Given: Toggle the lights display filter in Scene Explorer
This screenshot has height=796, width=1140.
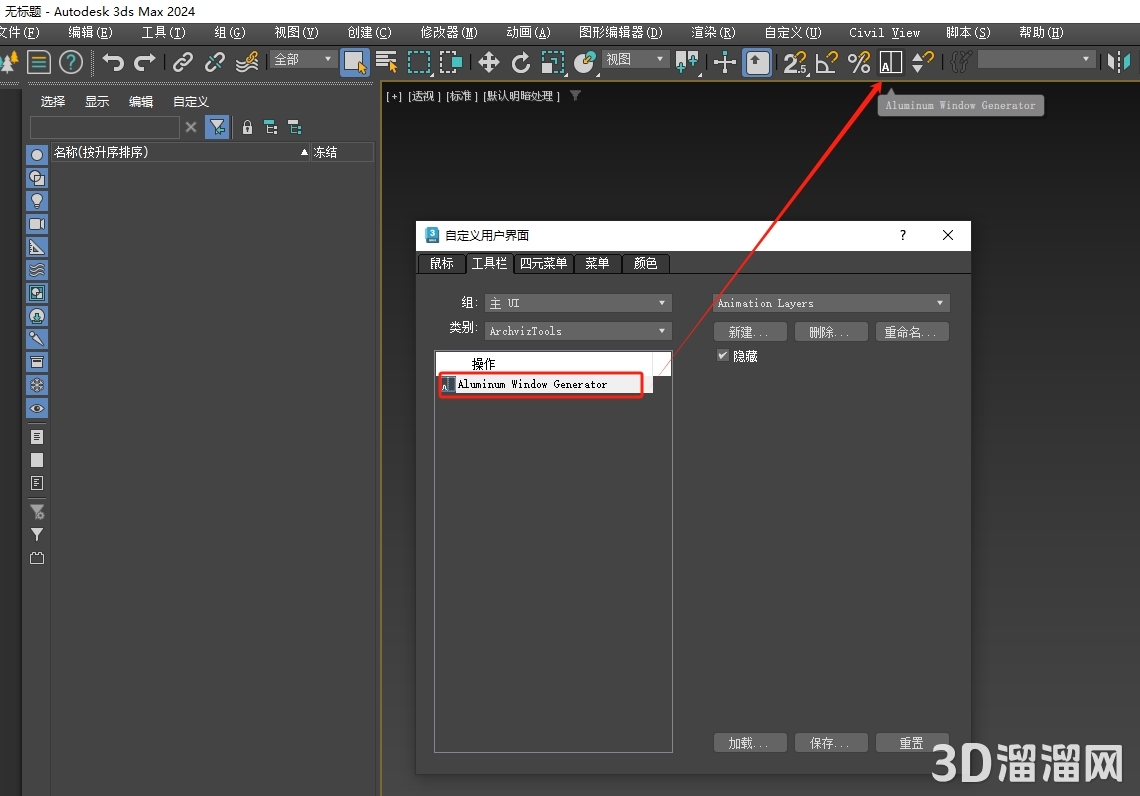Looking at the screenshot, I should point(37,201).
